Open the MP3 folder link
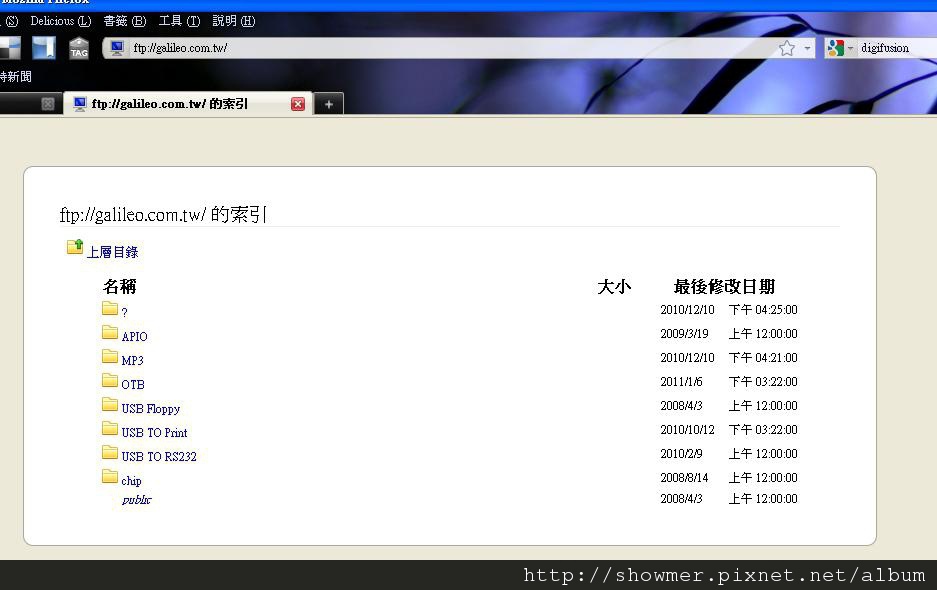 [133, 360]
